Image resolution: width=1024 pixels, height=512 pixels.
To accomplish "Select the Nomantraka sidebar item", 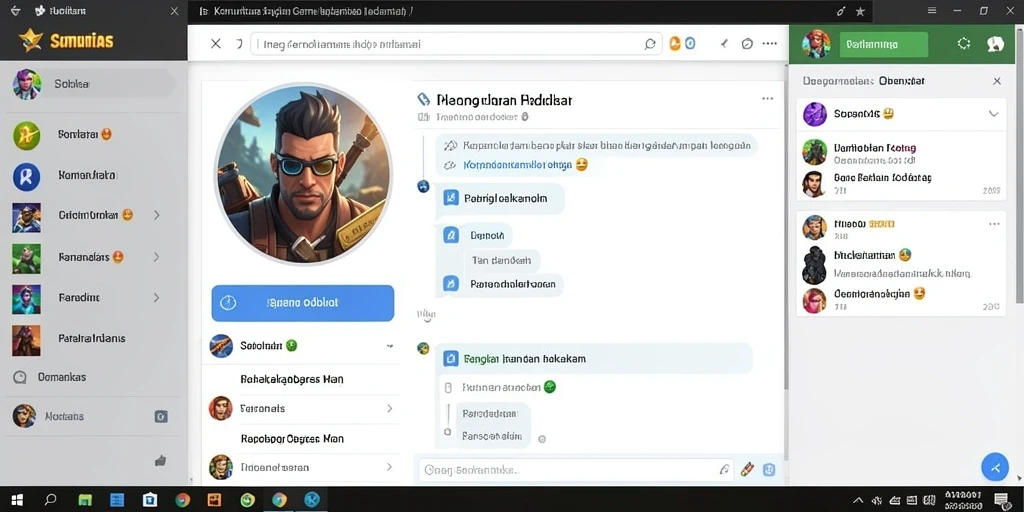I will point(93,176).
